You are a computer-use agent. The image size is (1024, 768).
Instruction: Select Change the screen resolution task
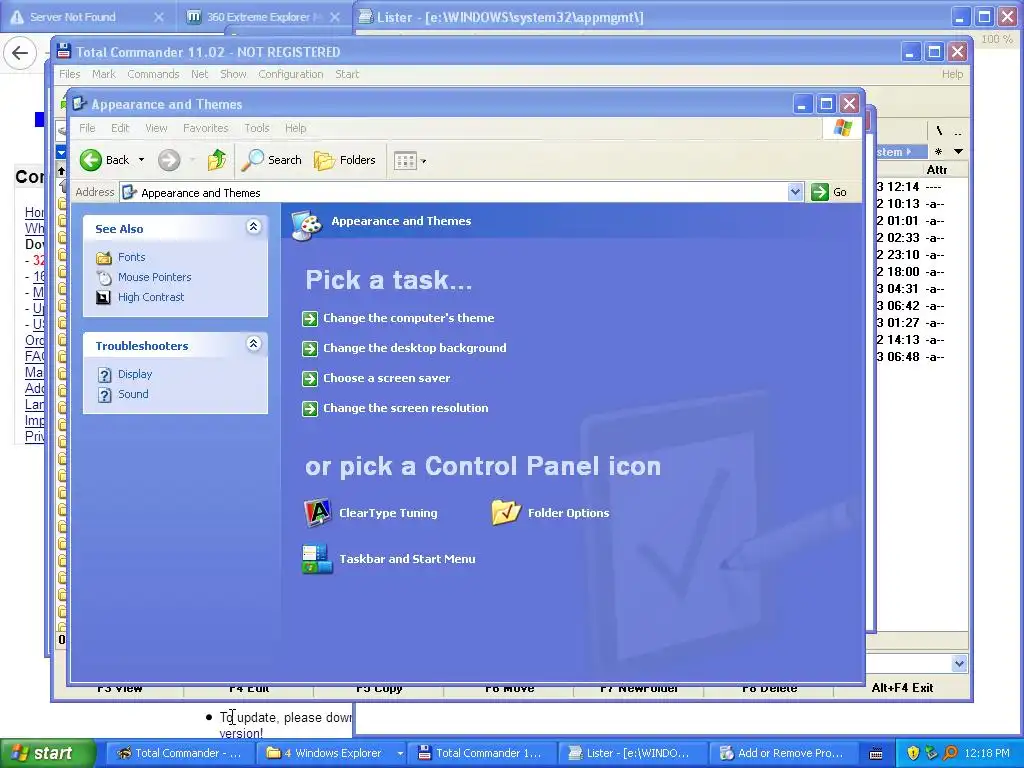coord(405,408)
